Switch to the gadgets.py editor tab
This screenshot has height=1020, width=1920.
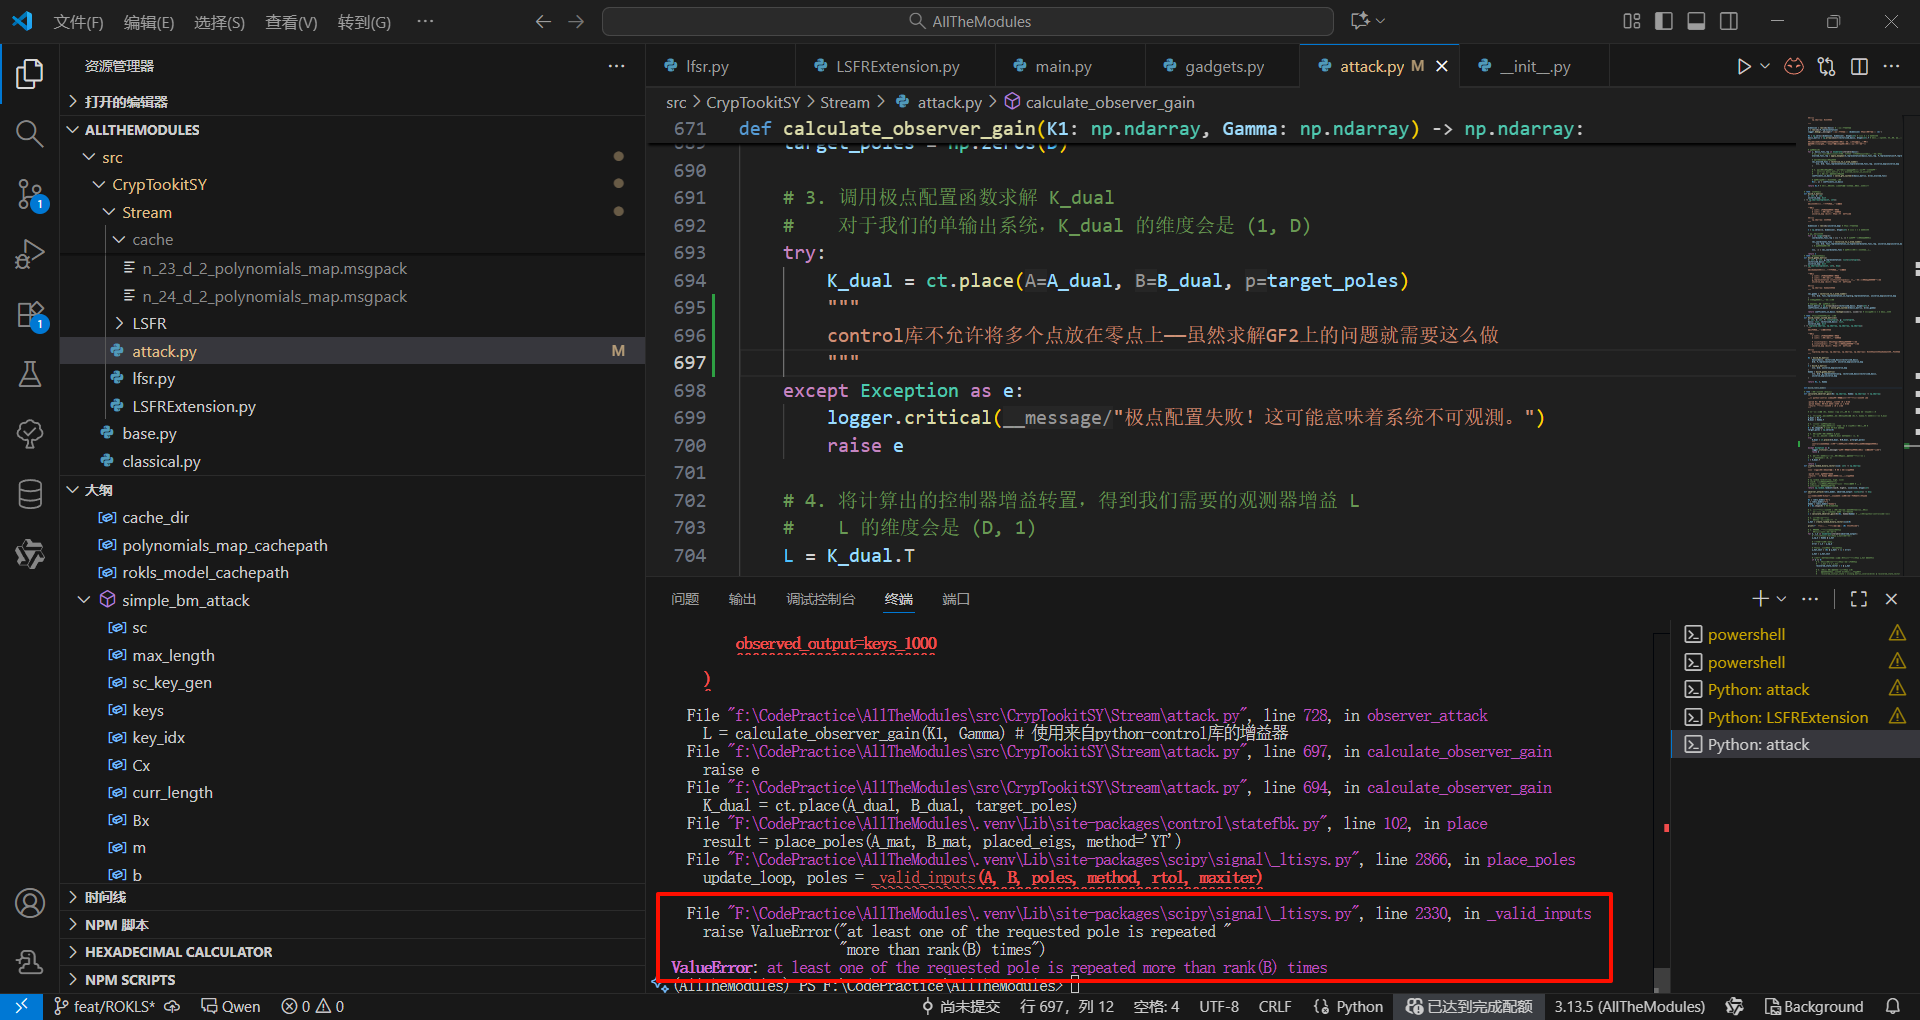[x=1223, y=67]
